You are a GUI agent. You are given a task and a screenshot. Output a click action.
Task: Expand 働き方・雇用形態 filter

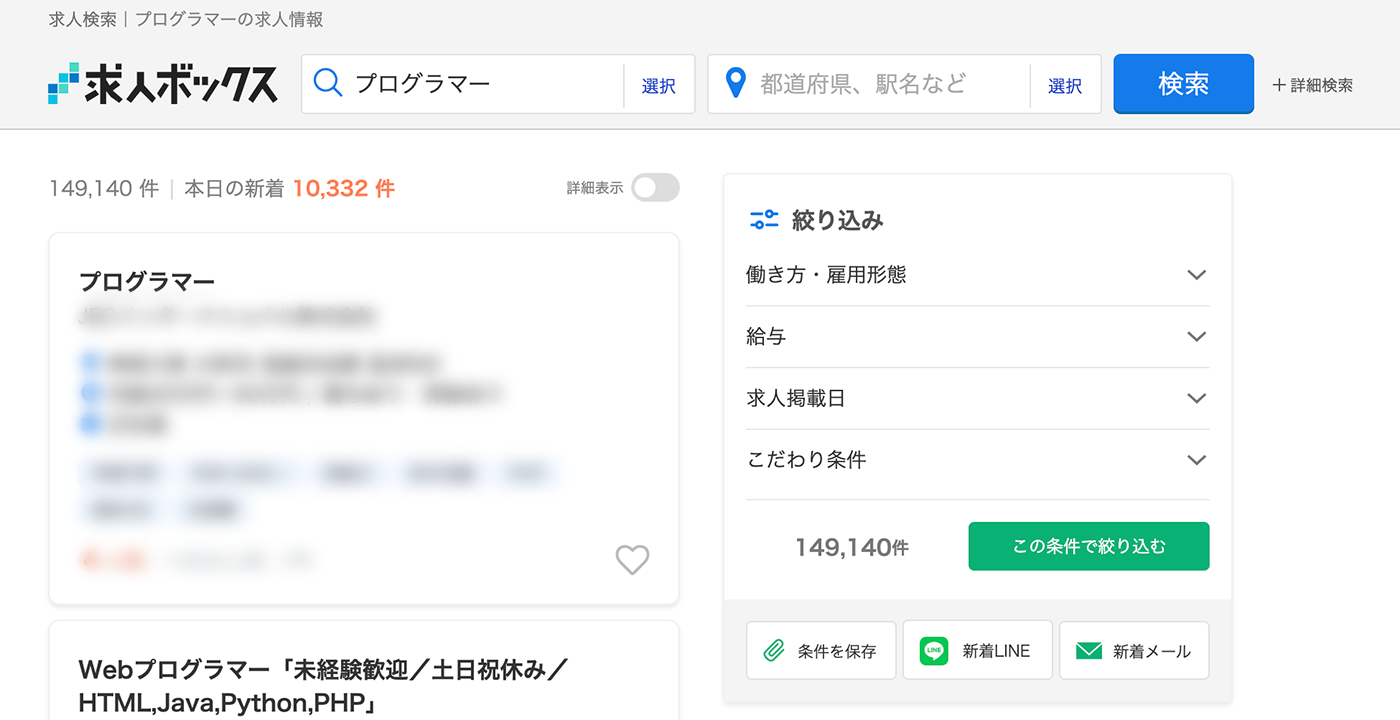point(977,275)
